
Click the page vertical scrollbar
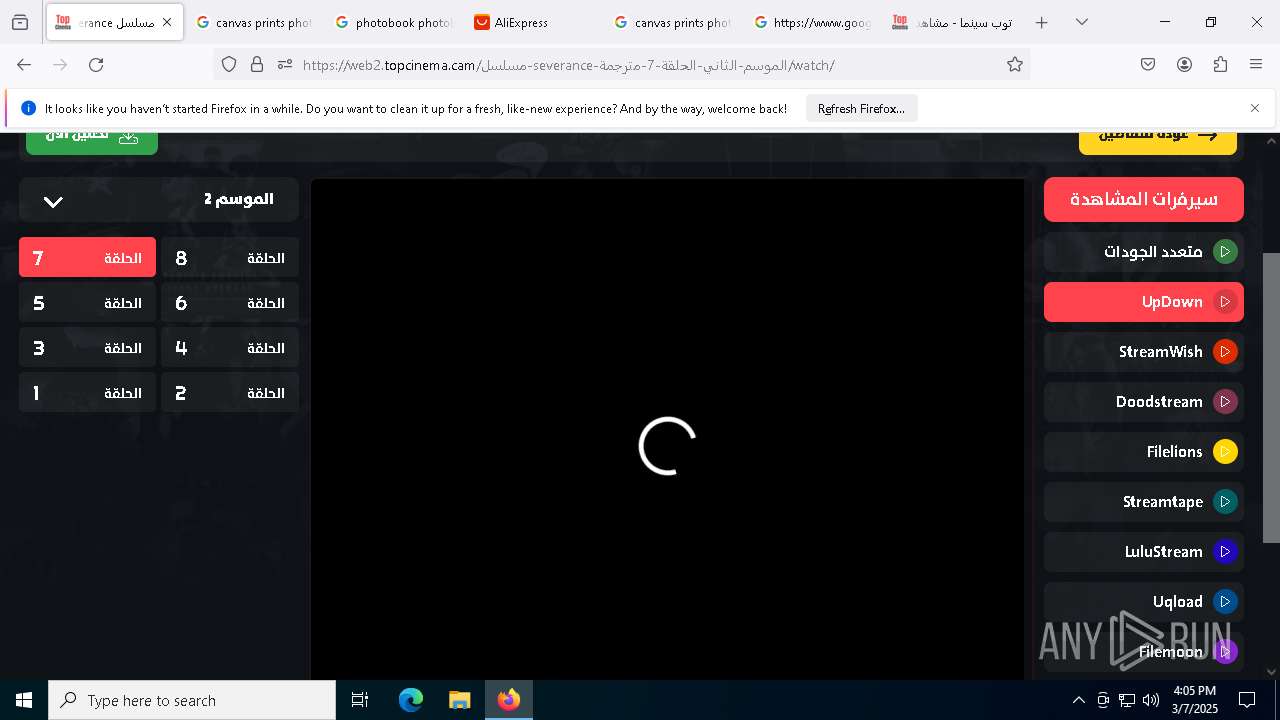[x=1271, y=398]
